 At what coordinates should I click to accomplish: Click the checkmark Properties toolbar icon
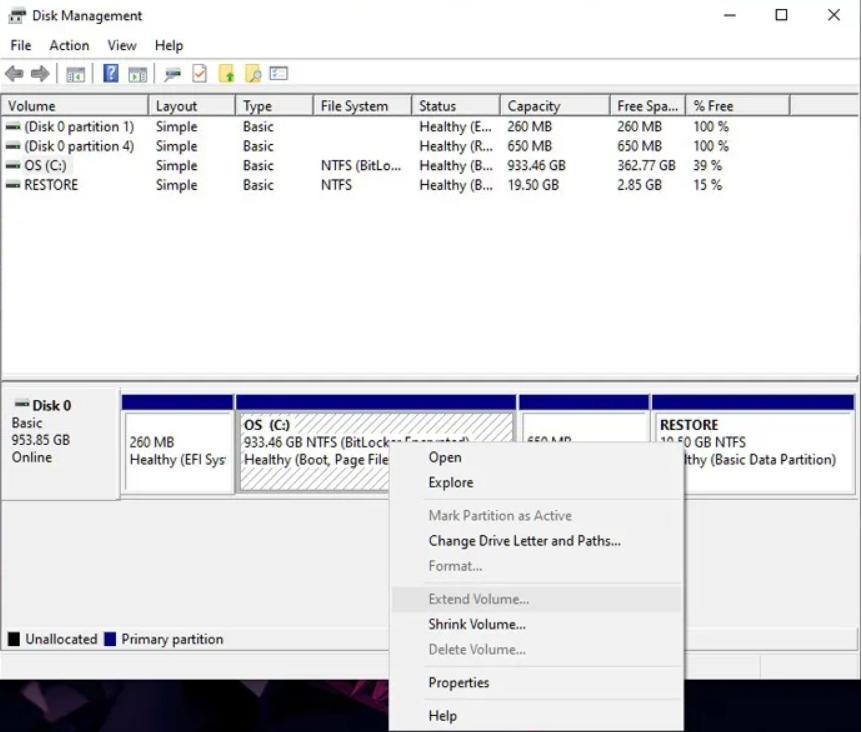click(x=200, y=74)
